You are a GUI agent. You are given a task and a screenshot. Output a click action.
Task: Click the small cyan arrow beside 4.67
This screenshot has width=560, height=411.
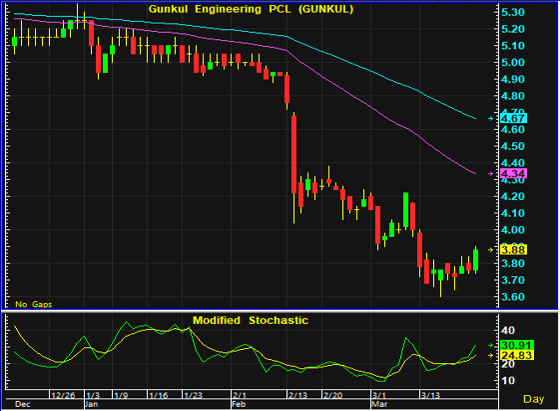click(x=491, y=118)
